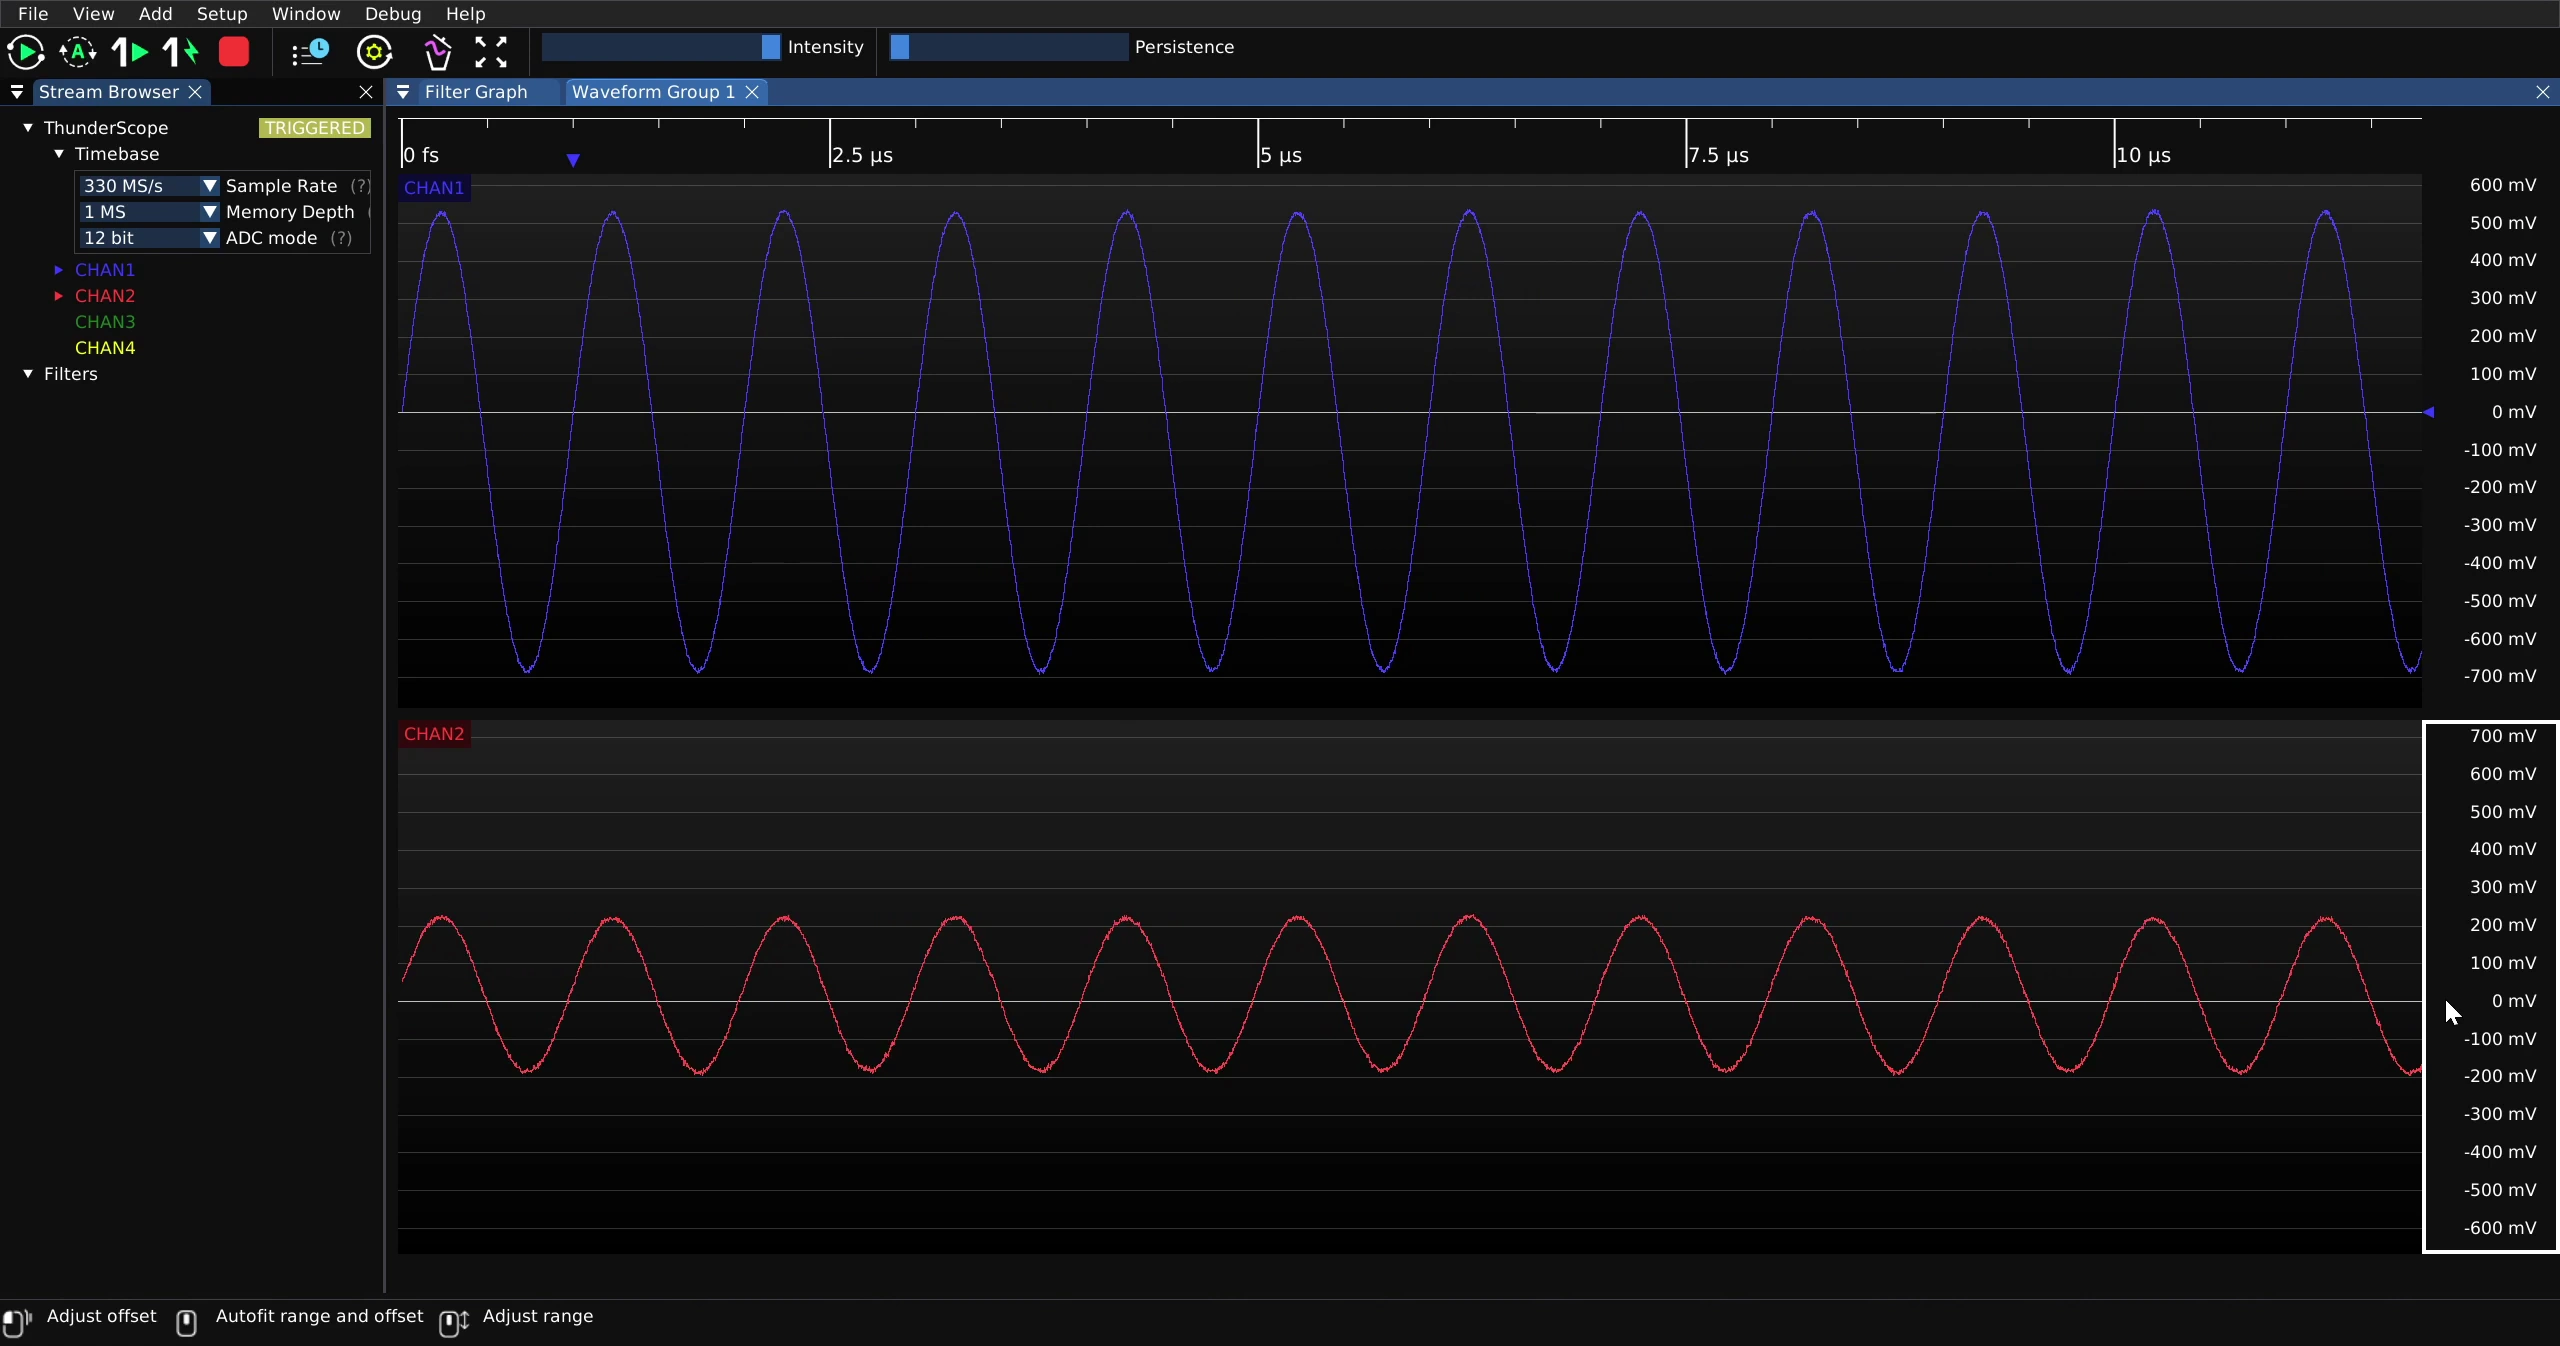This screenshot has height=1346, width=2560.
Task: Click the Intensity slider
Action: click(661, 47)
